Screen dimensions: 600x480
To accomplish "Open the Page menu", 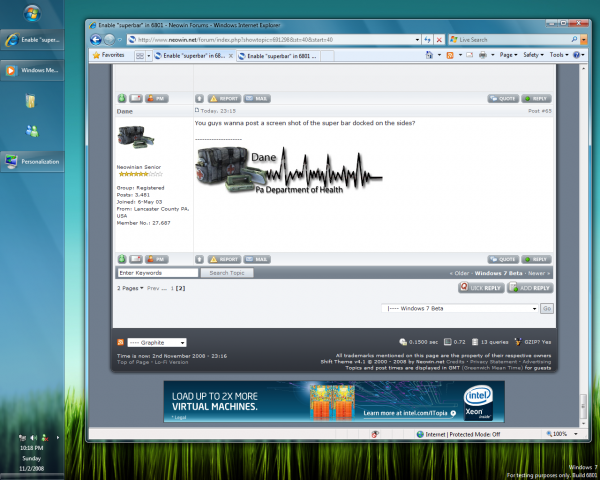I will point(508,55).
